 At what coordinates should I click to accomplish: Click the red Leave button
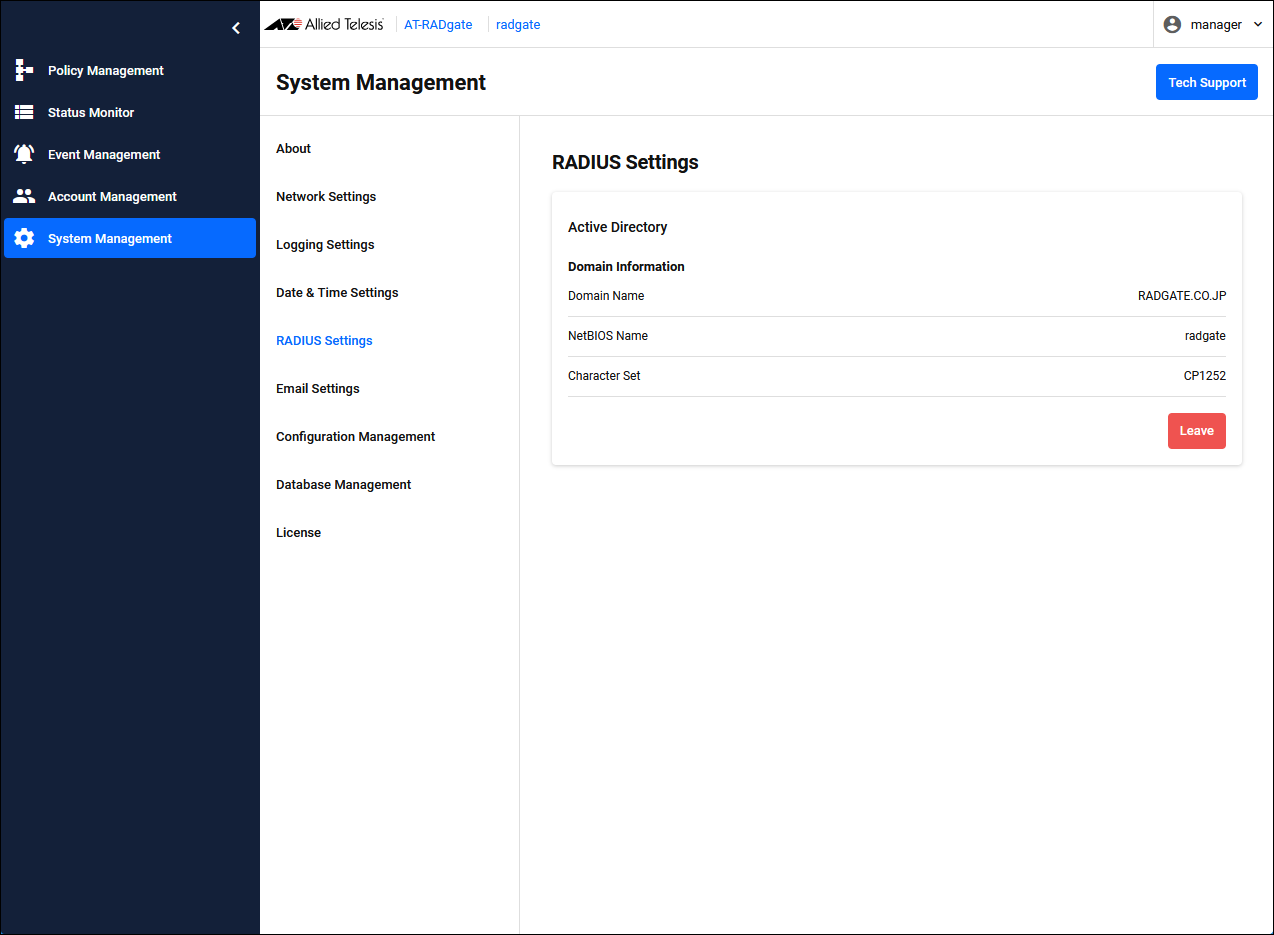point(1196,431)
